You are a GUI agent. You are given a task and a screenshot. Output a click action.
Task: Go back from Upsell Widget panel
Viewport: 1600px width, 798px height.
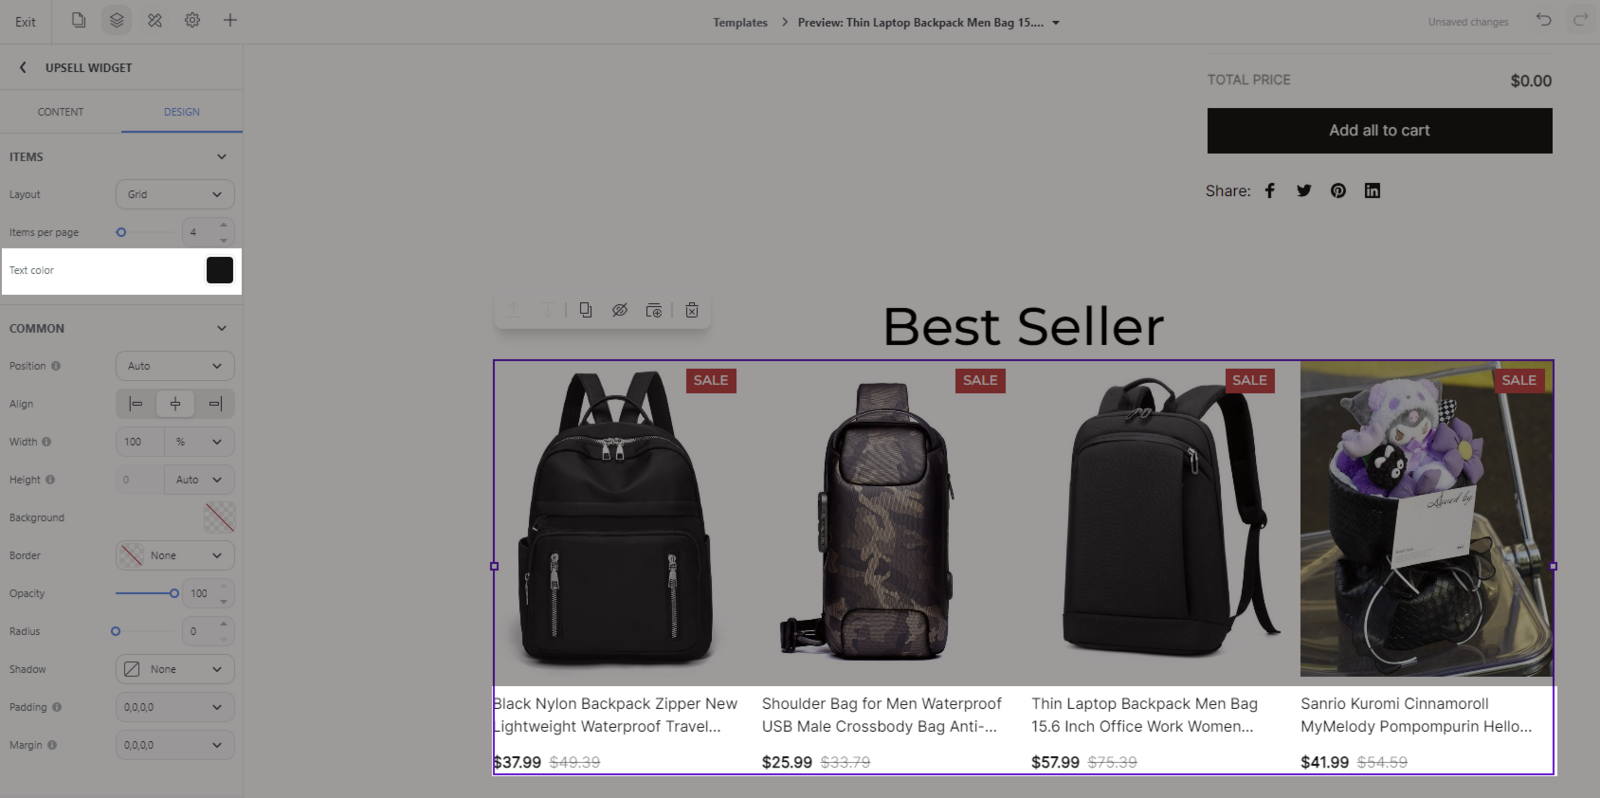coord(23,67)
